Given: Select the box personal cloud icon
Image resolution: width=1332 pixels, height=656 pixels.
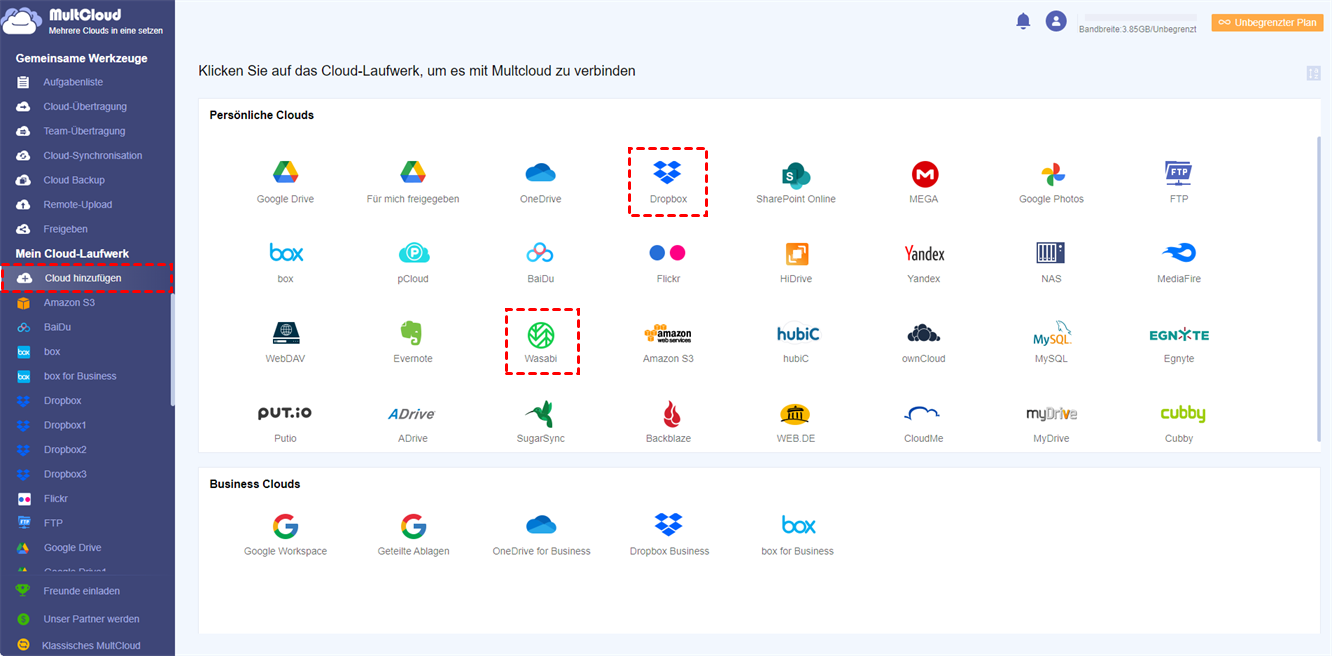Looking at the screenshot, I should pos(285,252).
